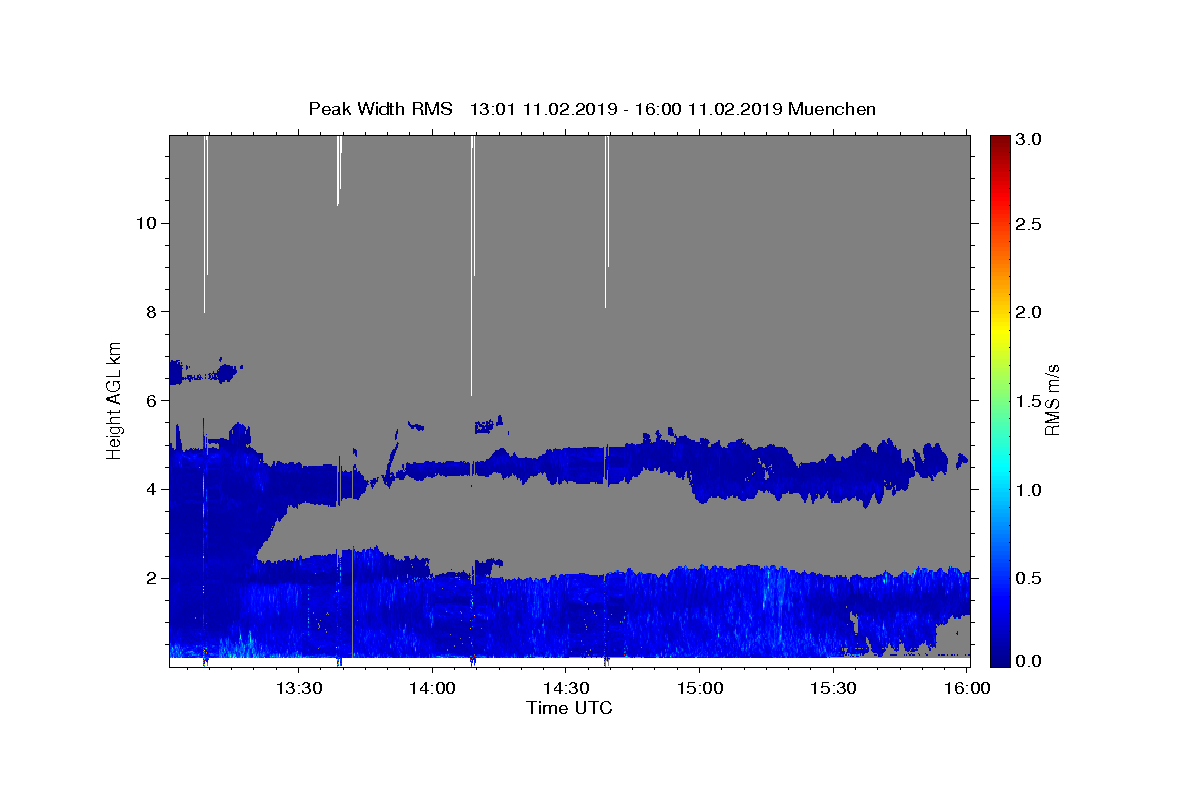Screen dimensions: 1200x800
Task: Click the '16:00' time axis label
Action: [x=965, y=688]
